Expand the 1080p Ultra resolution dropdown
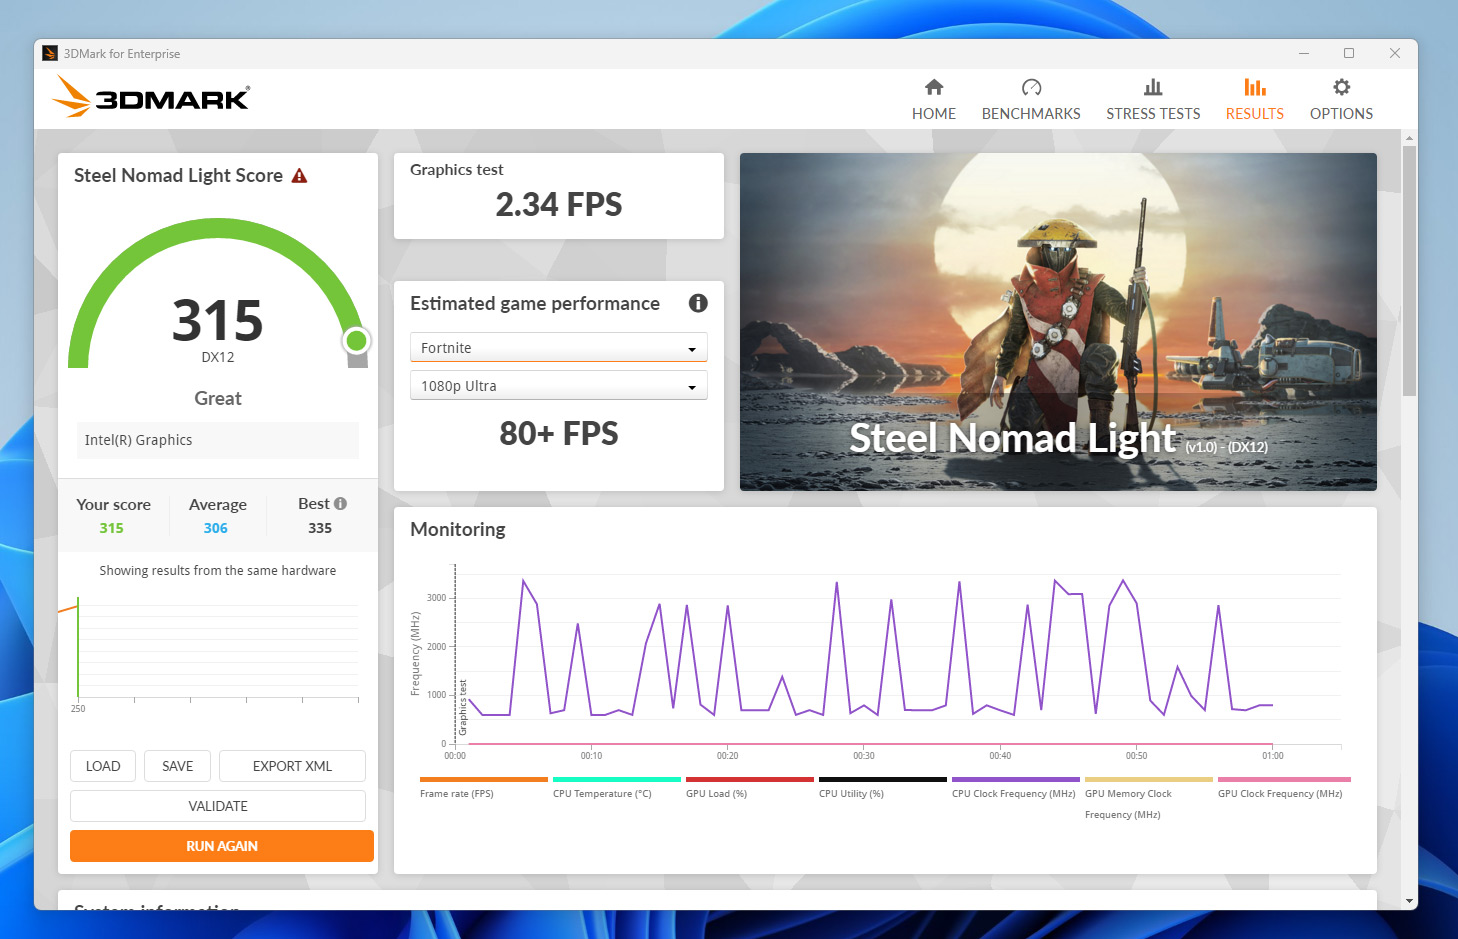 tap(558, 386)
